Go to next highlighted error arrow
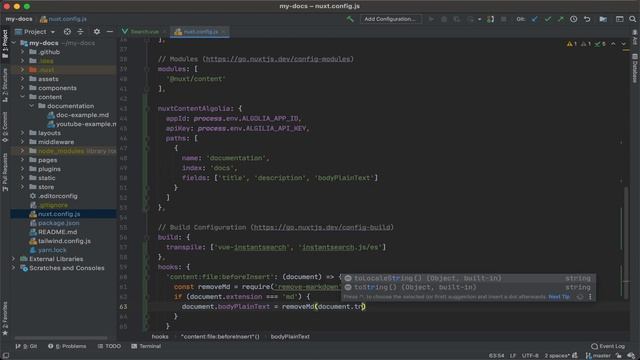Image resolution: width=640 pixels, height=360 pixels. coord(623,44)
